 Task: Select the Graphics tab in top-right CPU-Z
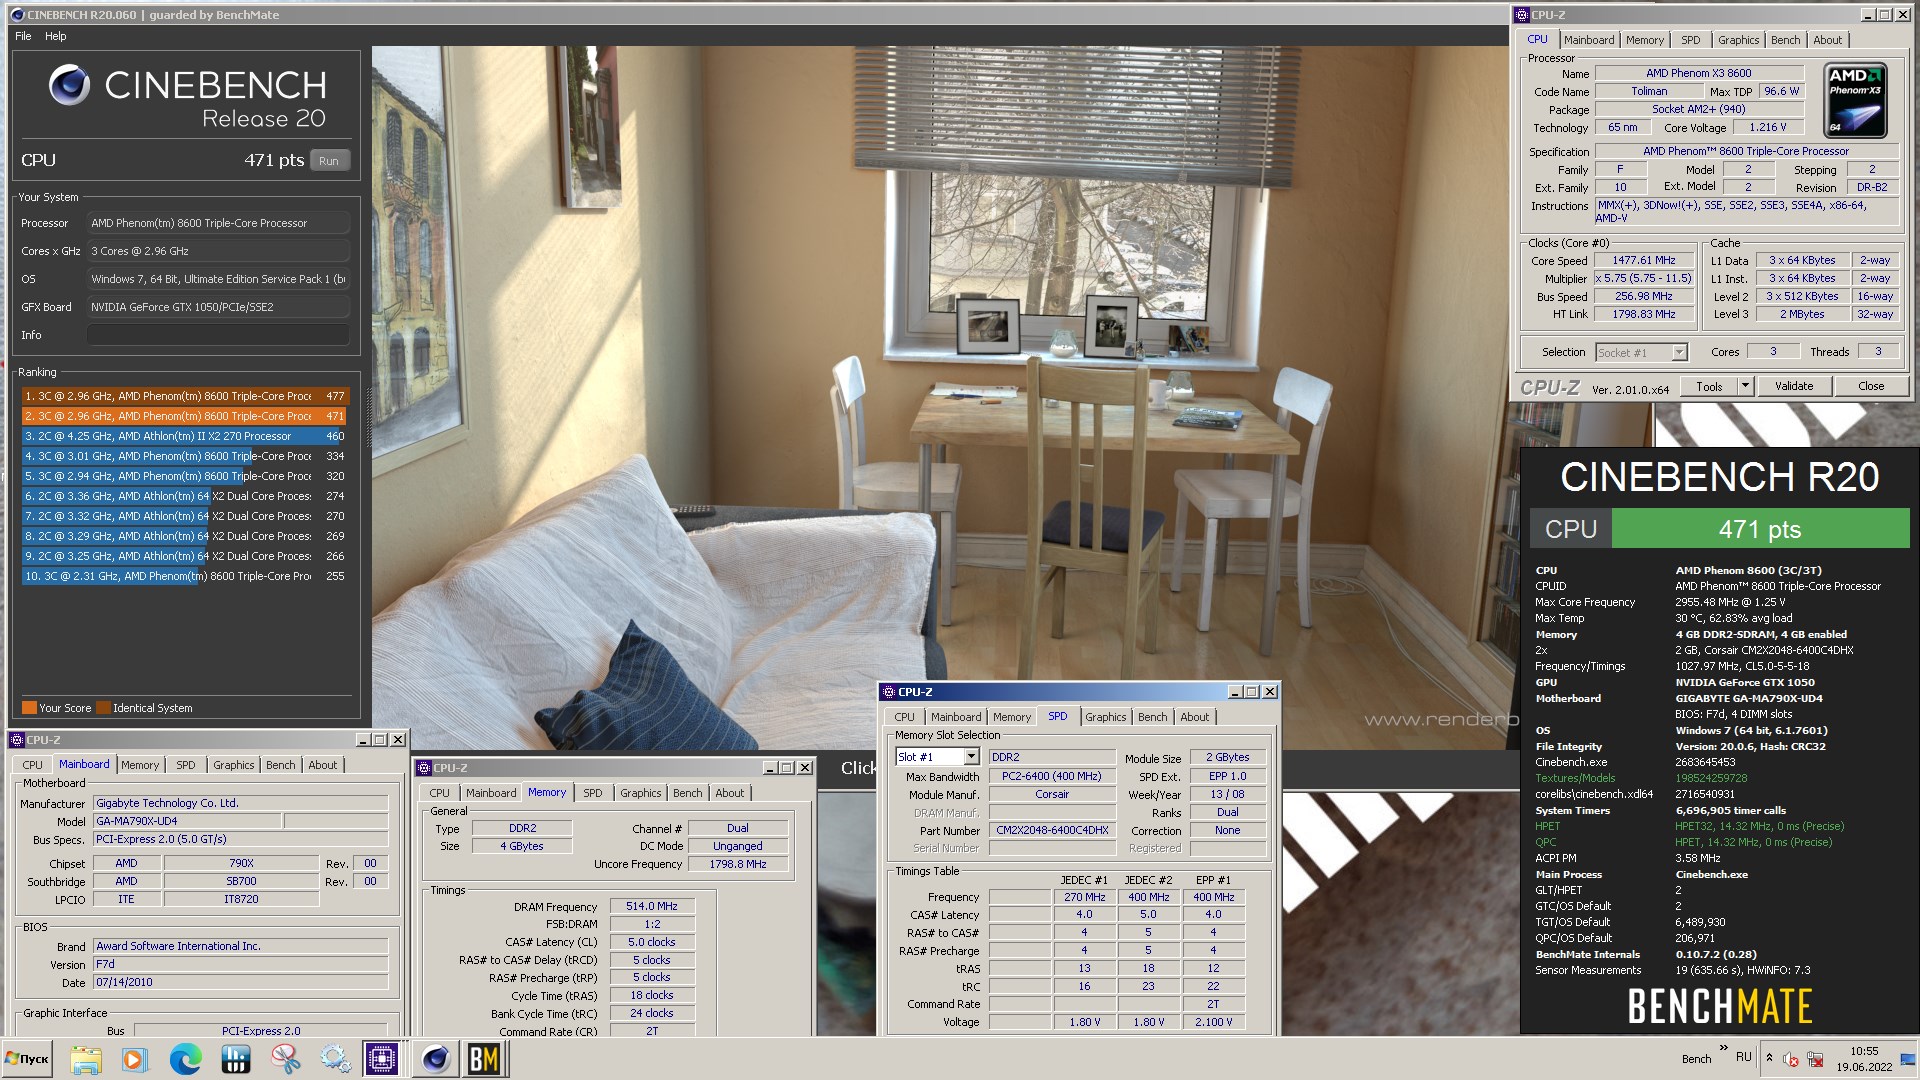point(1738,40)
